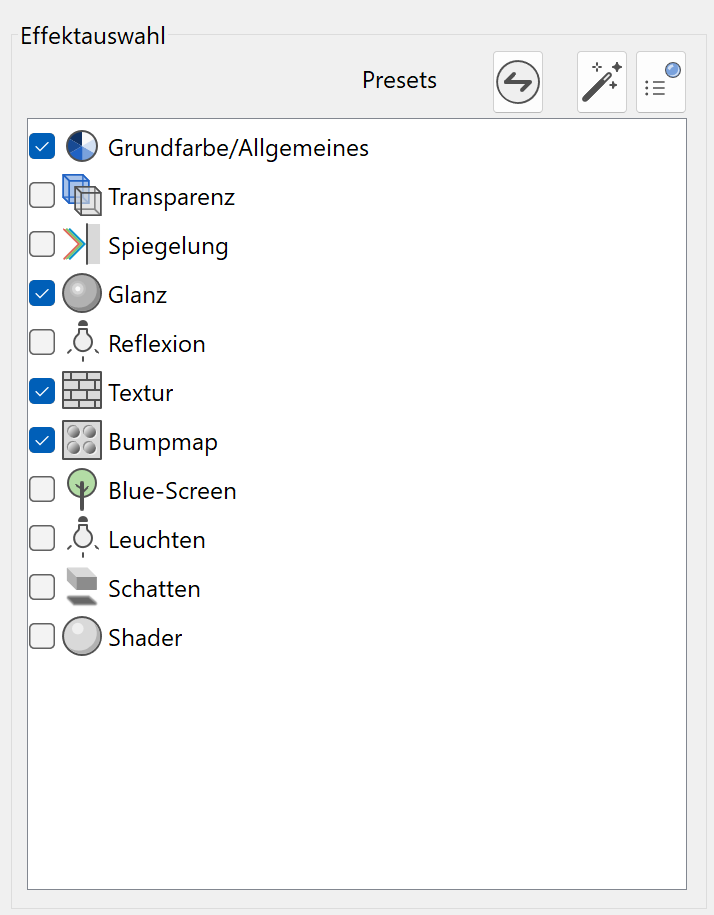Select the Grundfarbe/Allgemeines label
Image resolution: width=714 pixels, height=915 pixels.
239,148
